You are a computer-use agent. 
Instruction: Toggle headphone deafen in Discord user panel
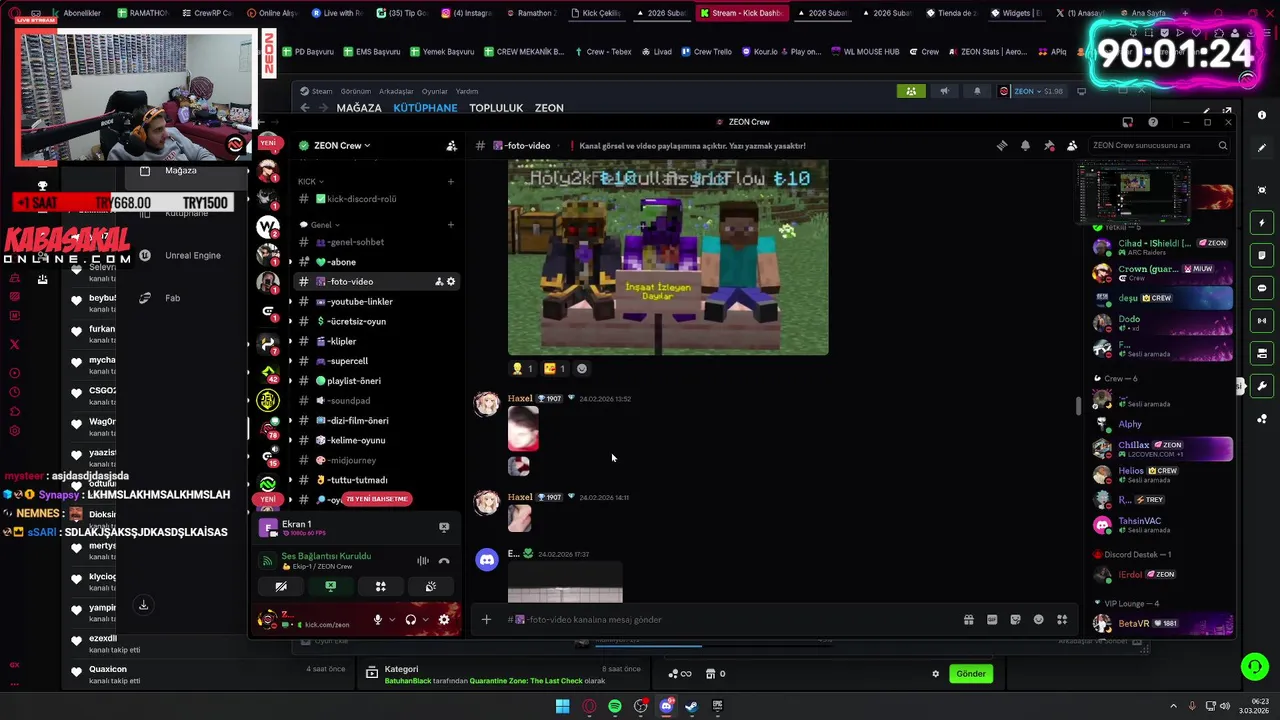[410, 620]
